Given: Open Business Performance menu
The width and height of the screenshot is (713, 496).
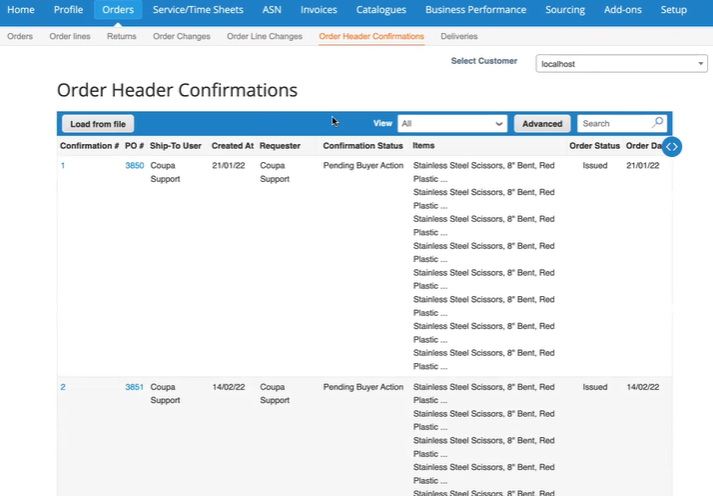Looking at the screenshot, I should pos(476,10).
